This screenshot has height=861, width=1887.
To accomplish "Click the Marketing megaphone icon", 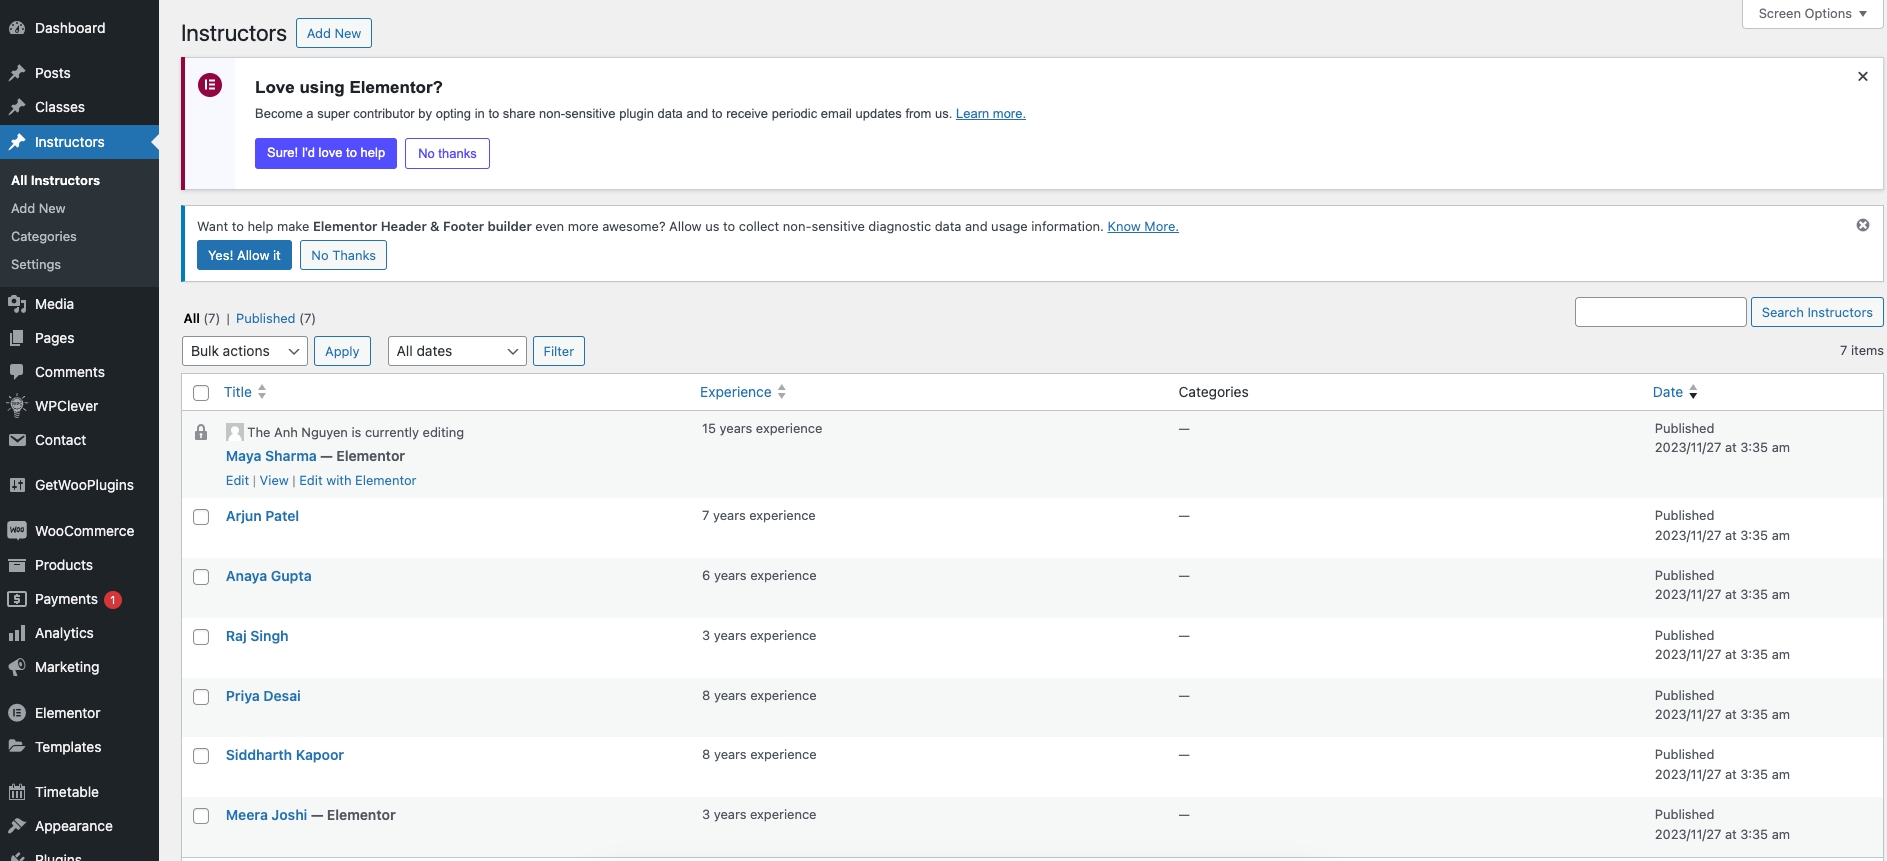I will pyautogui.click(x=17, y=667).
